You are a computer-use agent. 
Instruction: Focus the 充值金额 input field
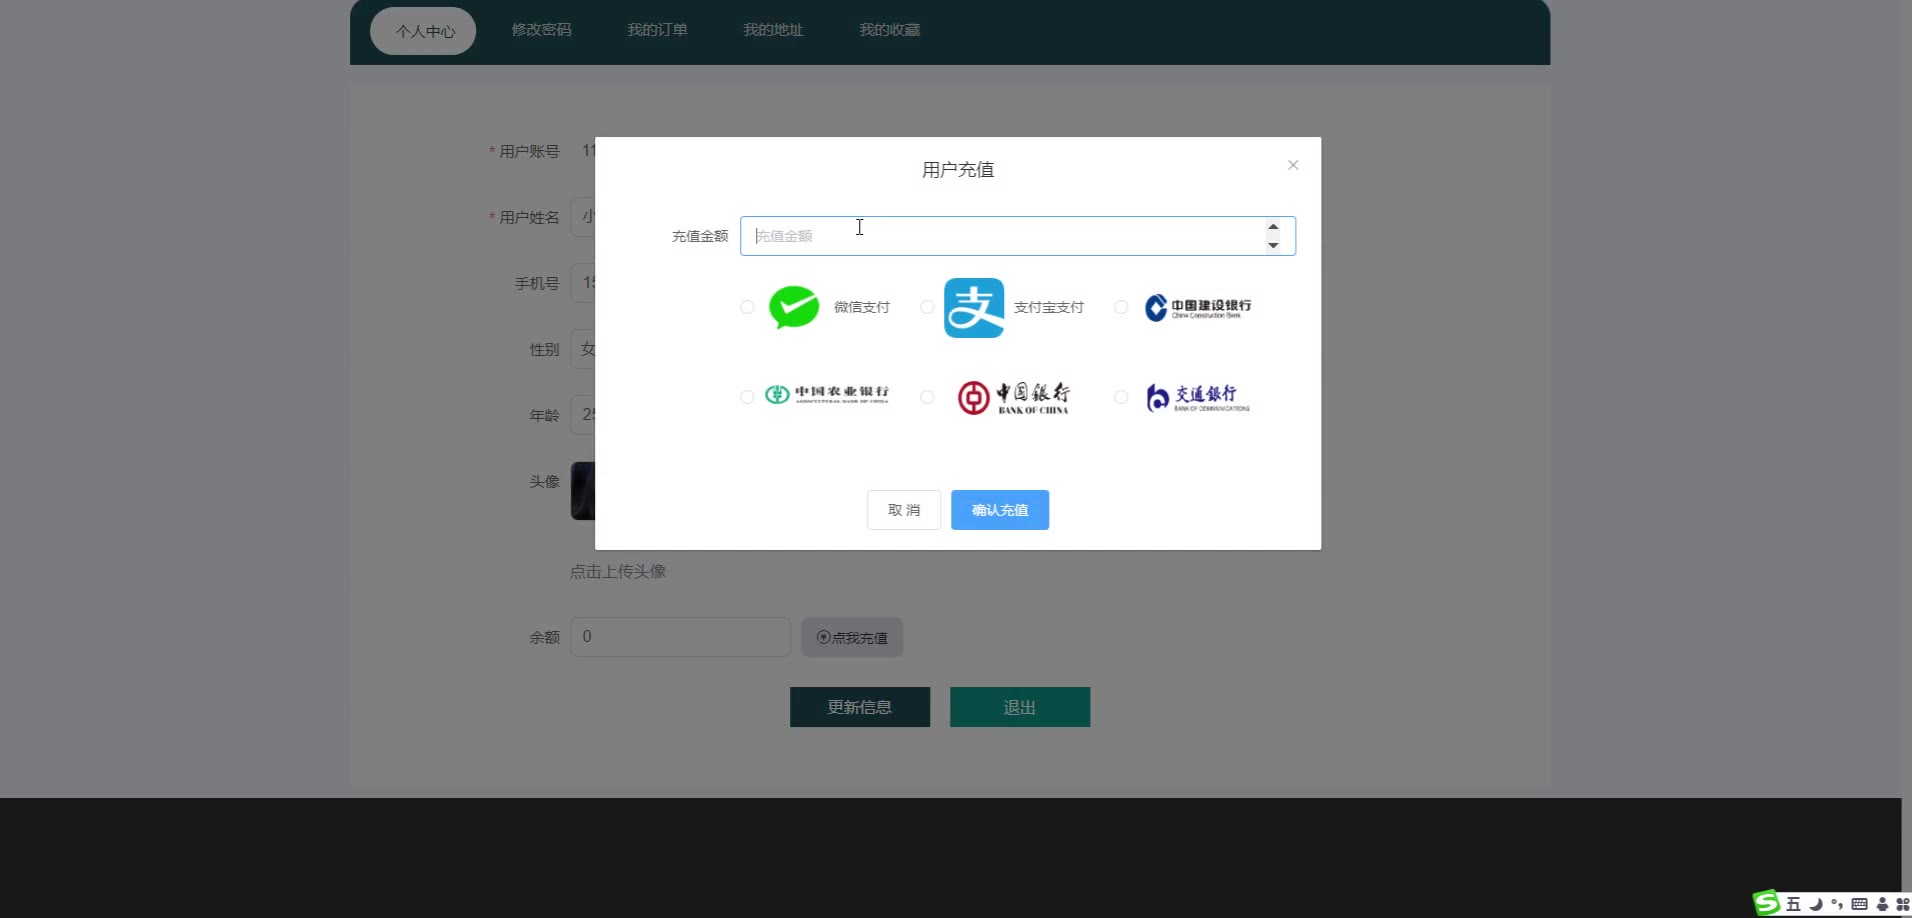[1018, 236]
